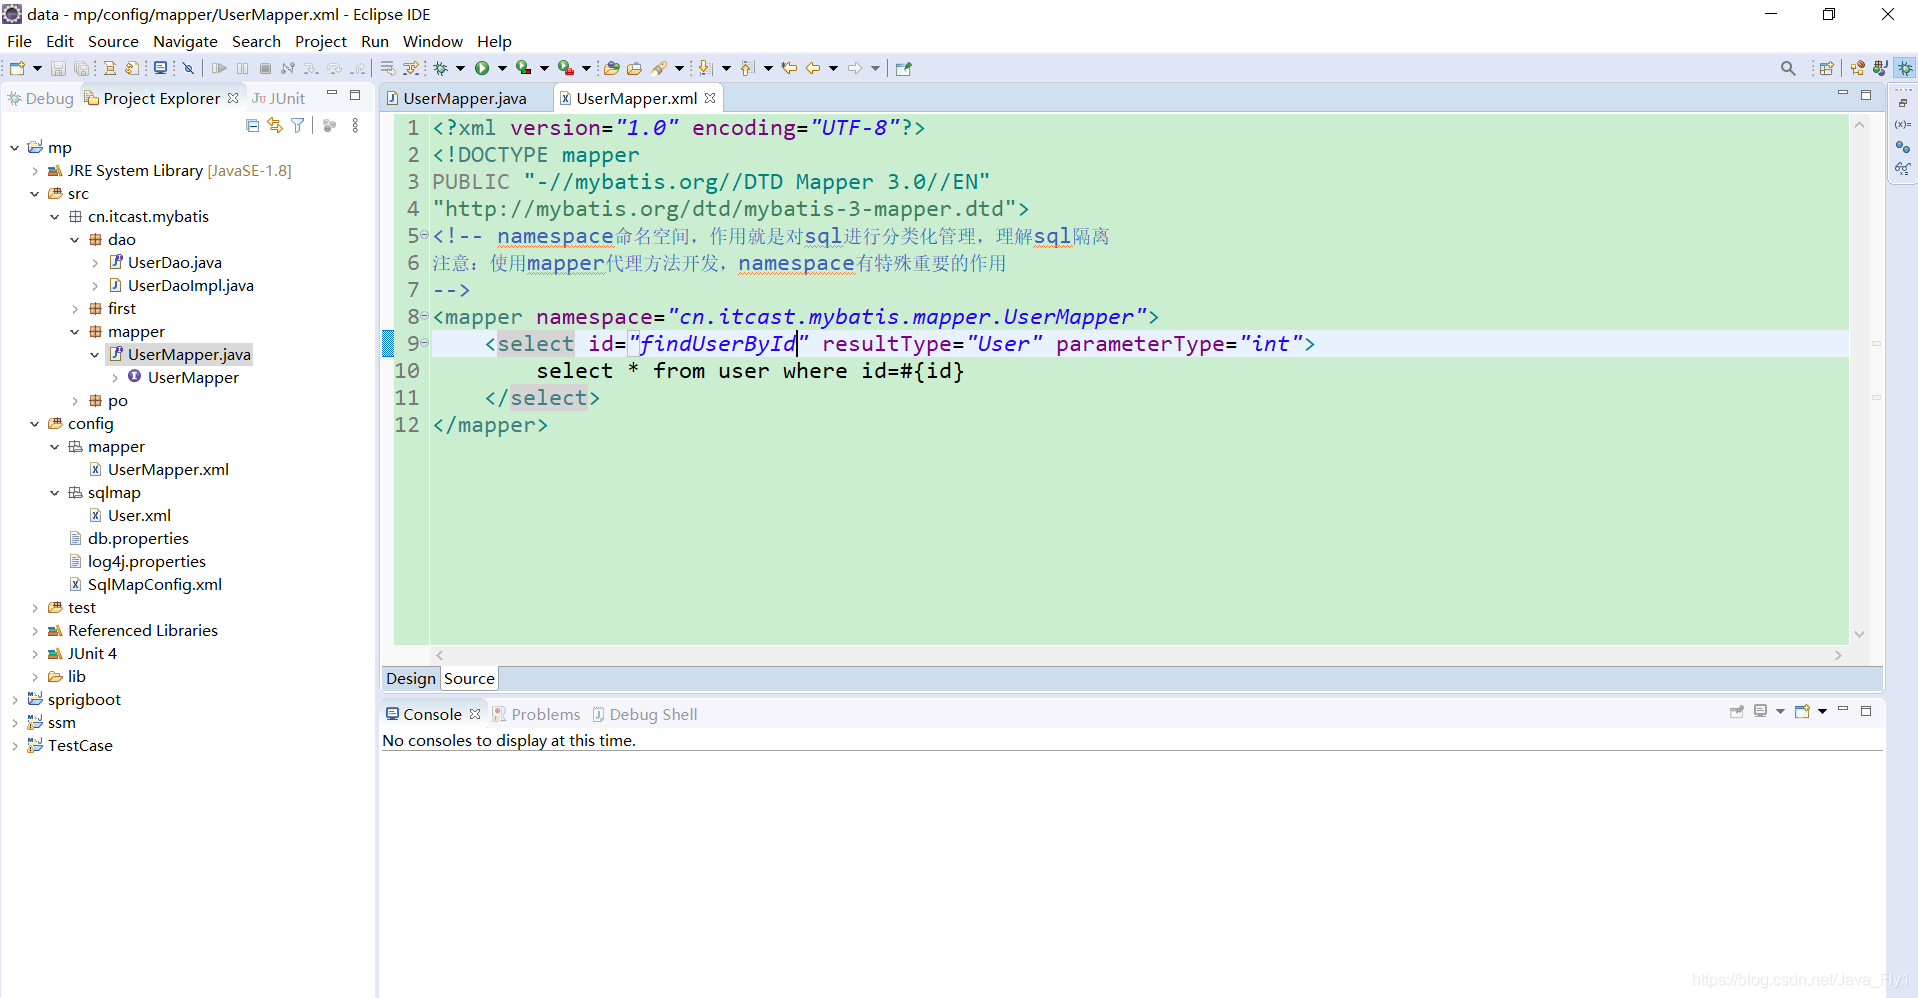Open the Debug Shell tab
1918x998 pixels.
coord(645,714)
